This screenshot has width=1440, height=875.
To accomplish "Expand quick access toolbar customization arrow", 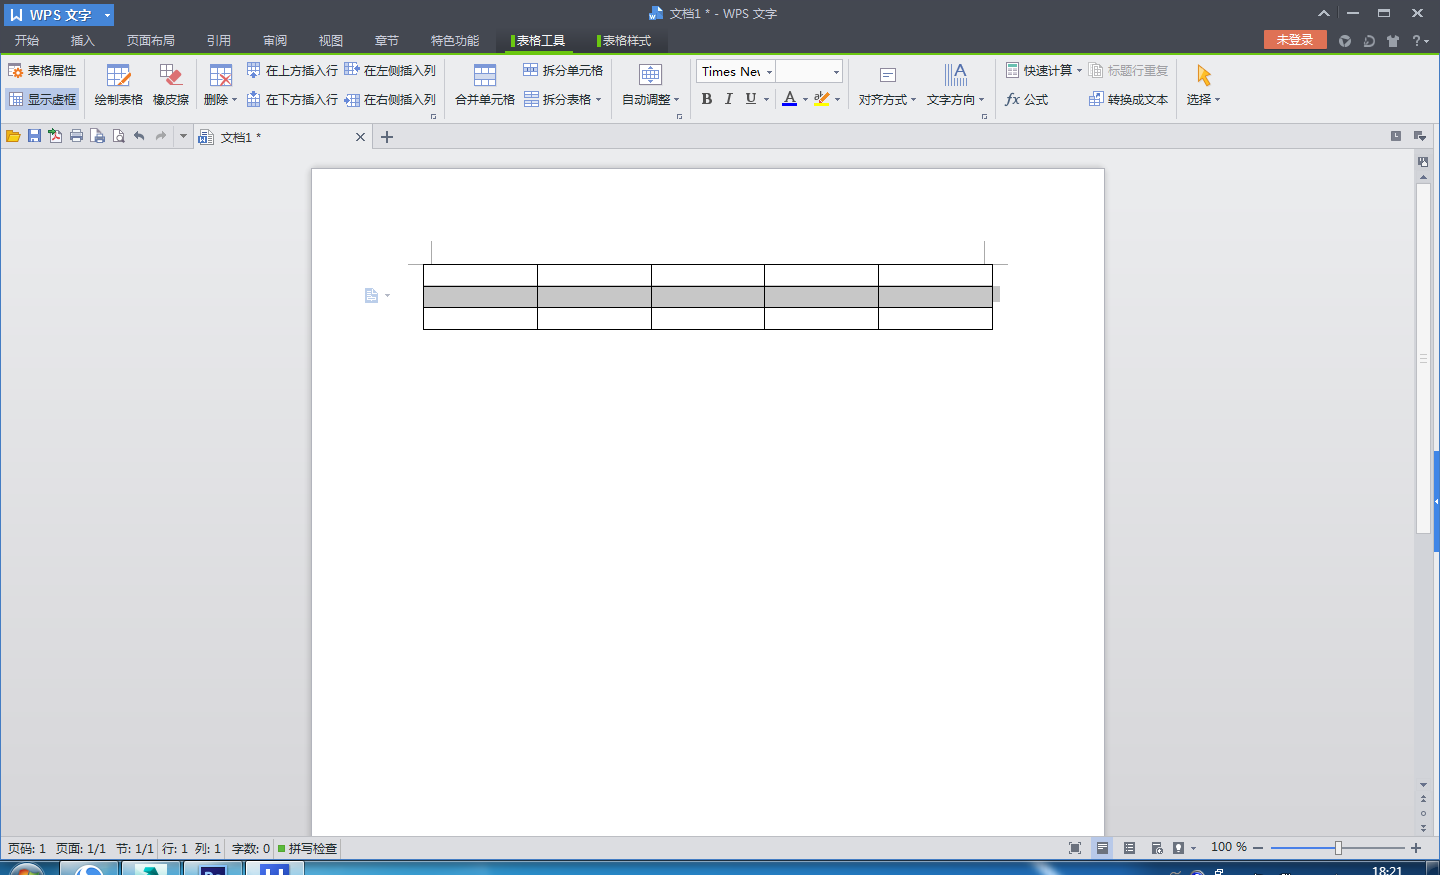I will click(183, 136).
